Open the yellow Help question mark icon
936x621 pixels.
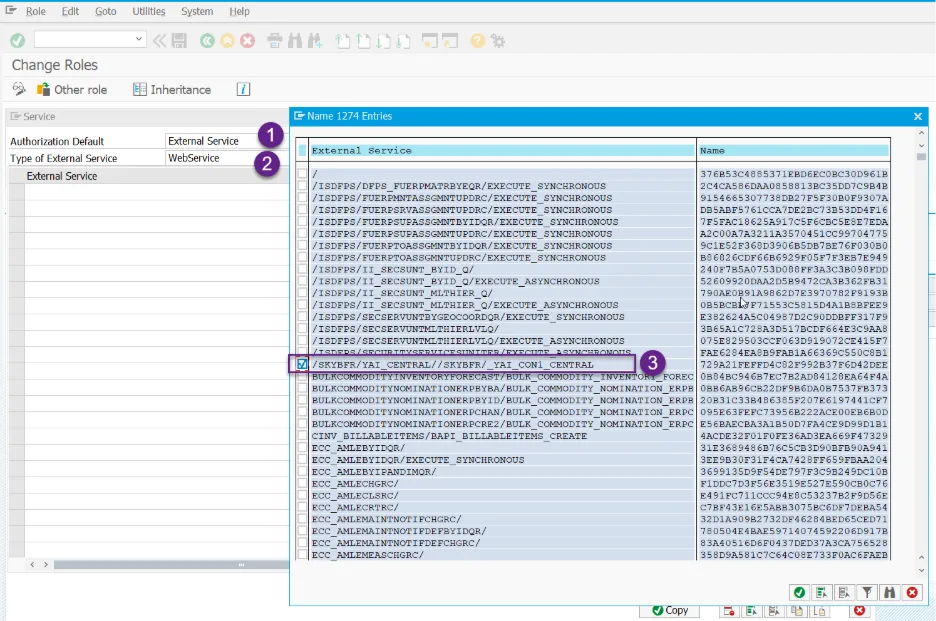coord(478,41)
